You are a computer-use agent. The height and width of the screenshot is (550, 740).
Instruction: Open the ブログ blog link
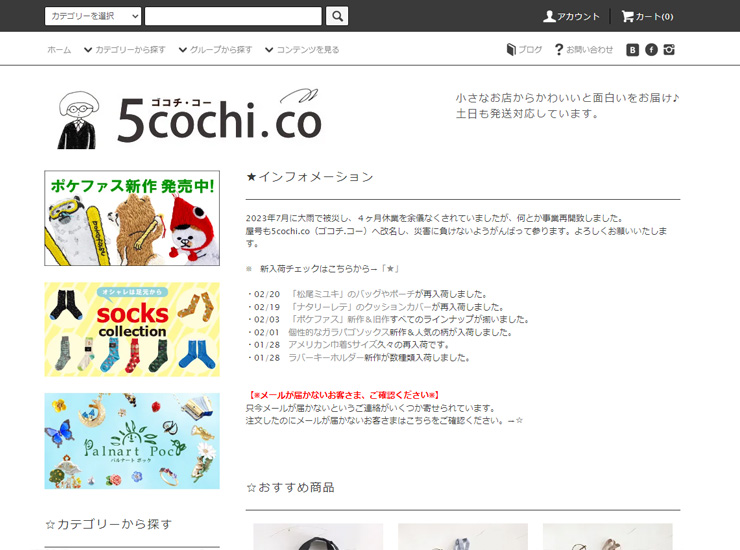point(524,50)
